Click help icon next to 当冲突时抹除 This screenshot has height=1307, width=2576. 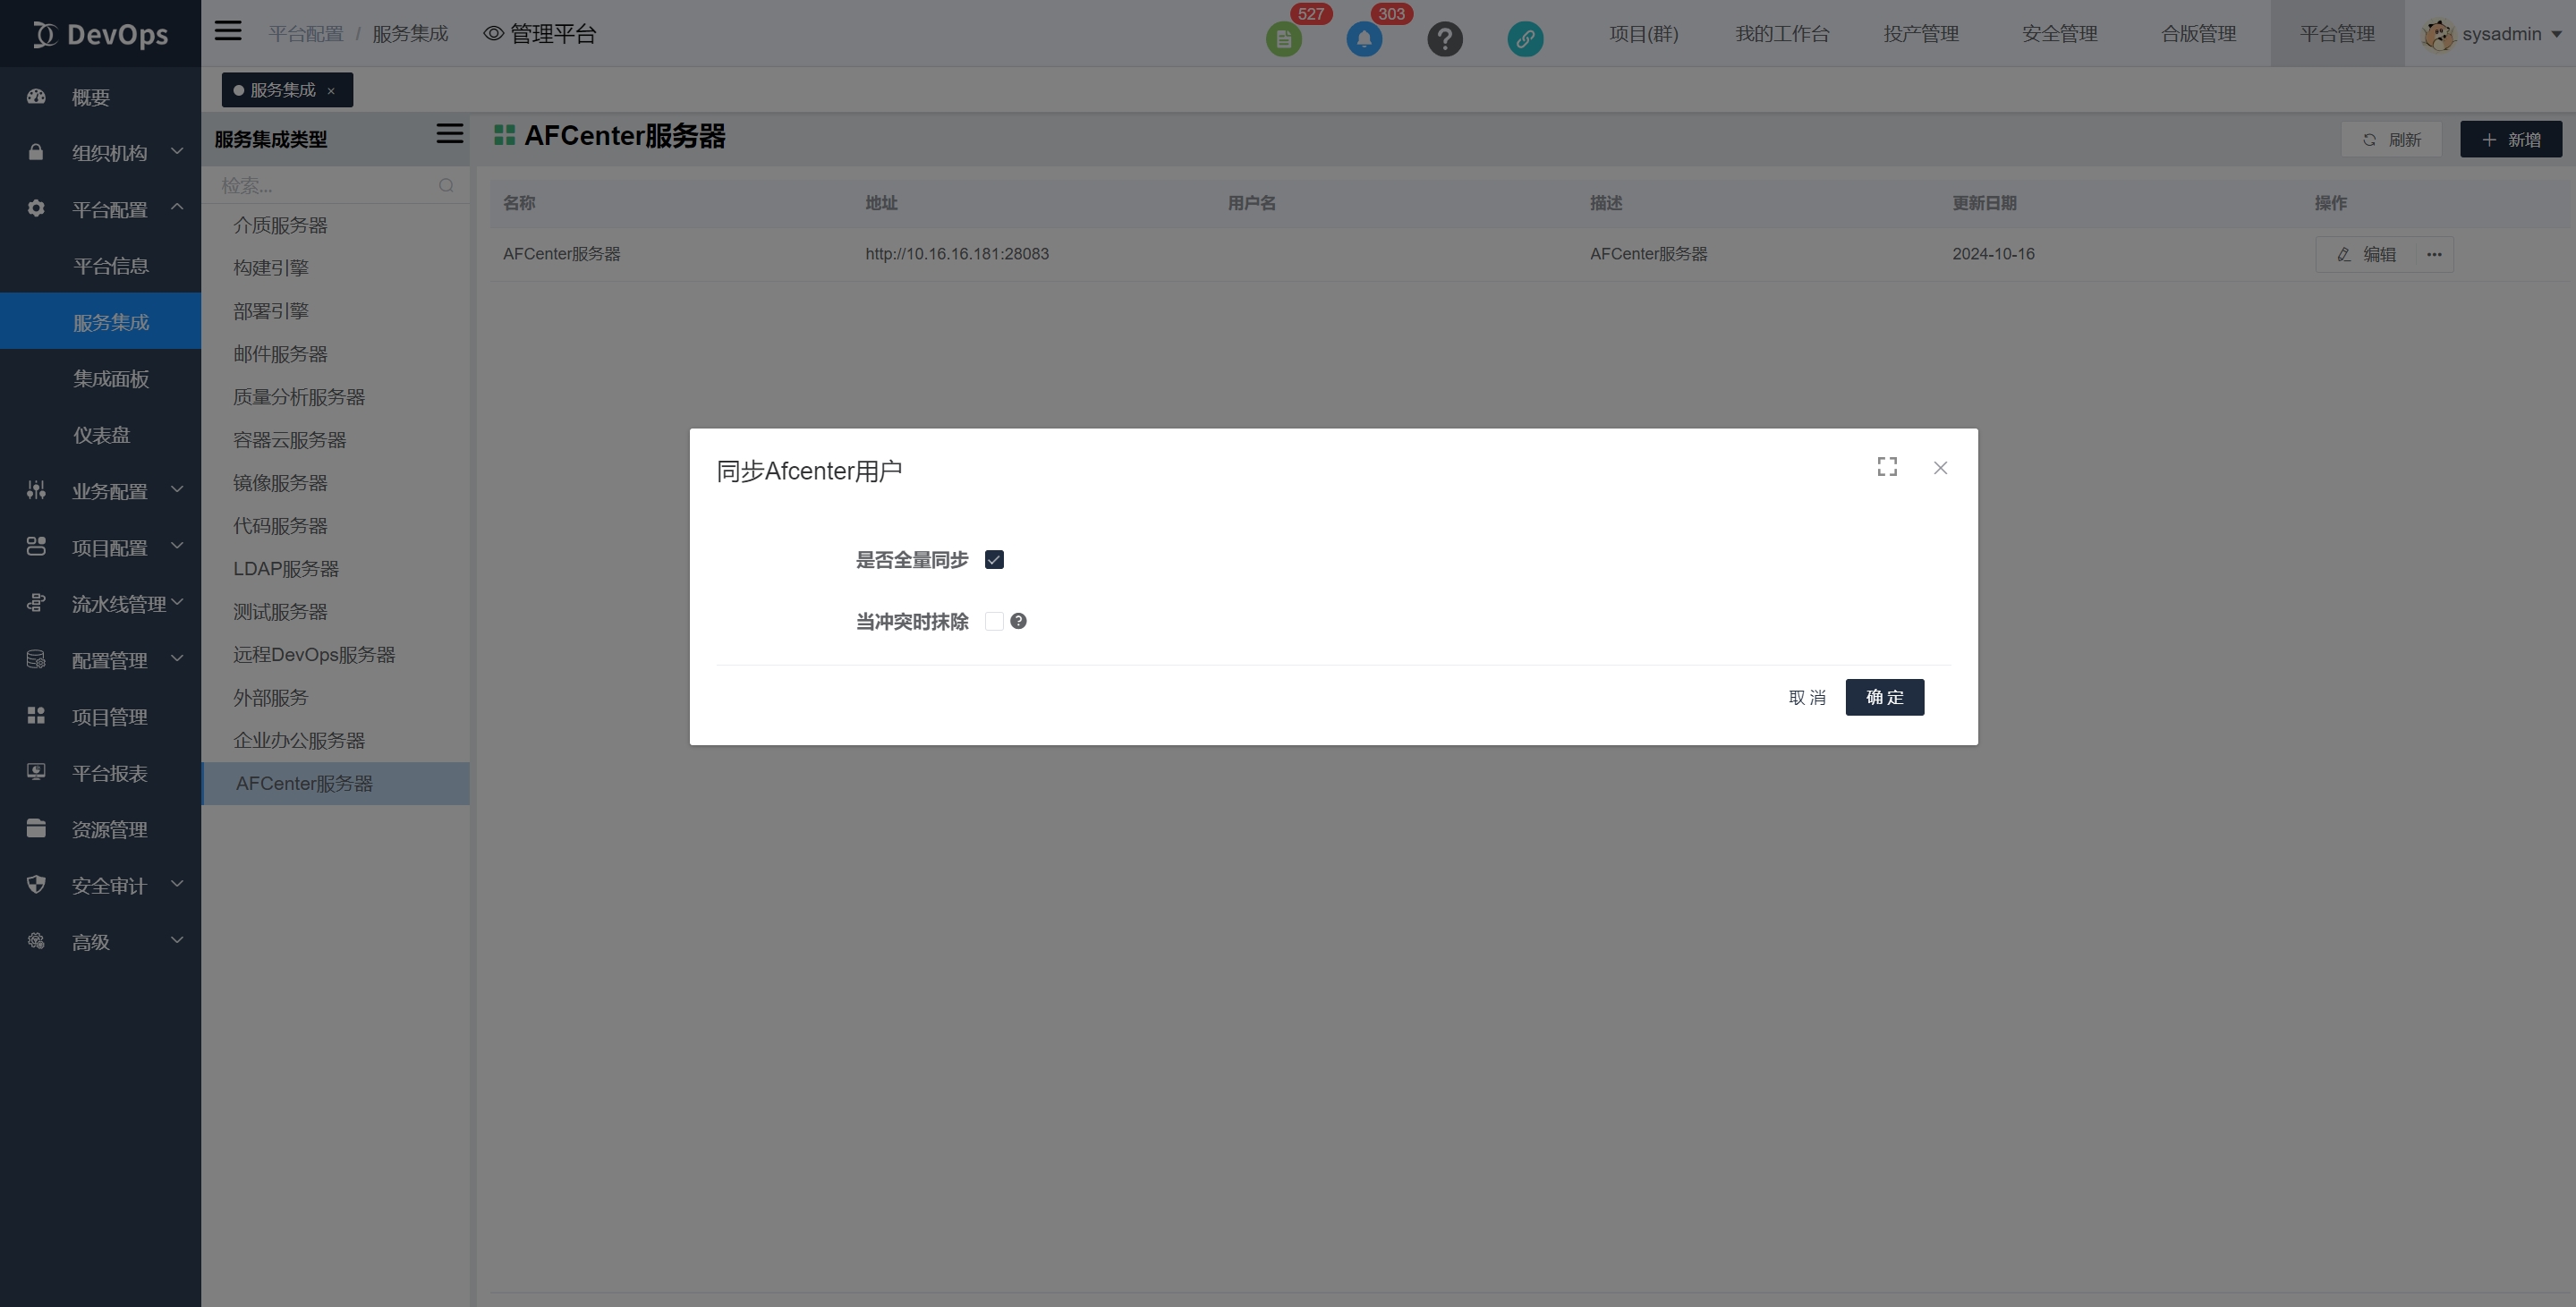point(1018,621)
